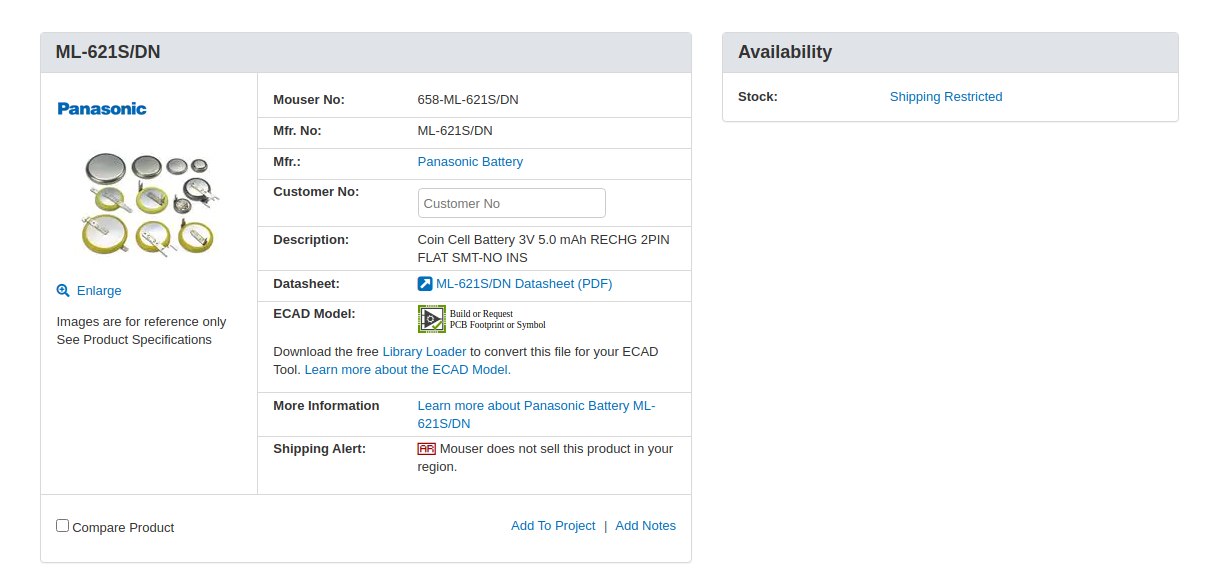Click the Shipping Restricted stock link

click(946, 97)
